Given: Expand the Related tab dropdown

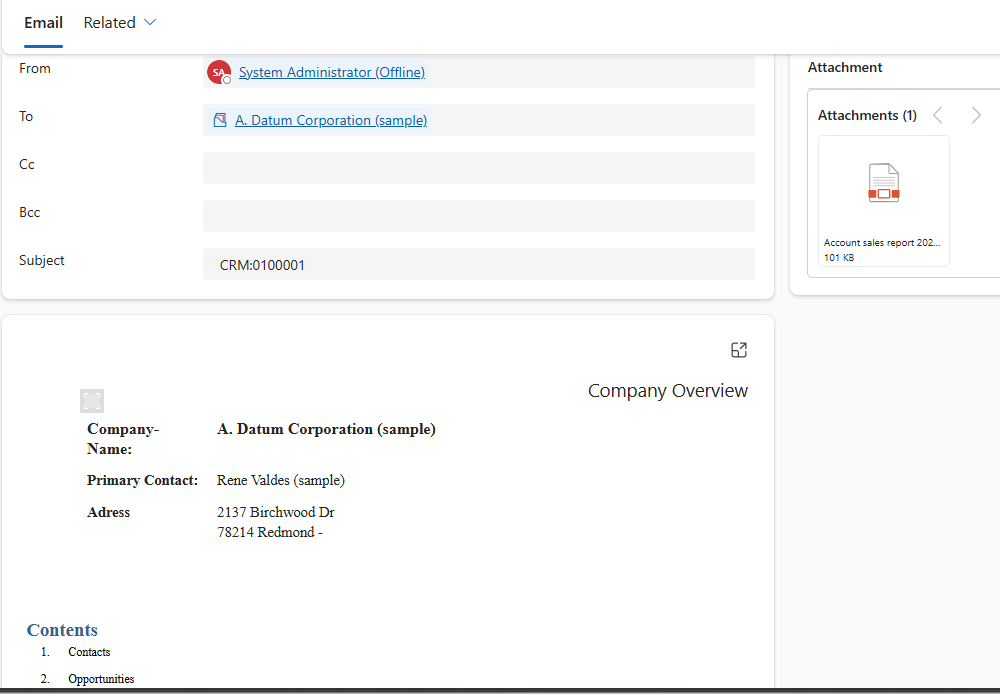Looking at the screenshot, I should tap(120, 23).
